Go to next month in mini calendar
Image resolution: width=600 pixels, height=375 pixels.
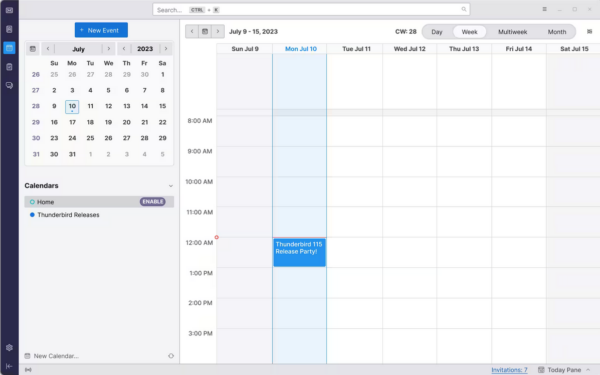(x=109, y=49)
